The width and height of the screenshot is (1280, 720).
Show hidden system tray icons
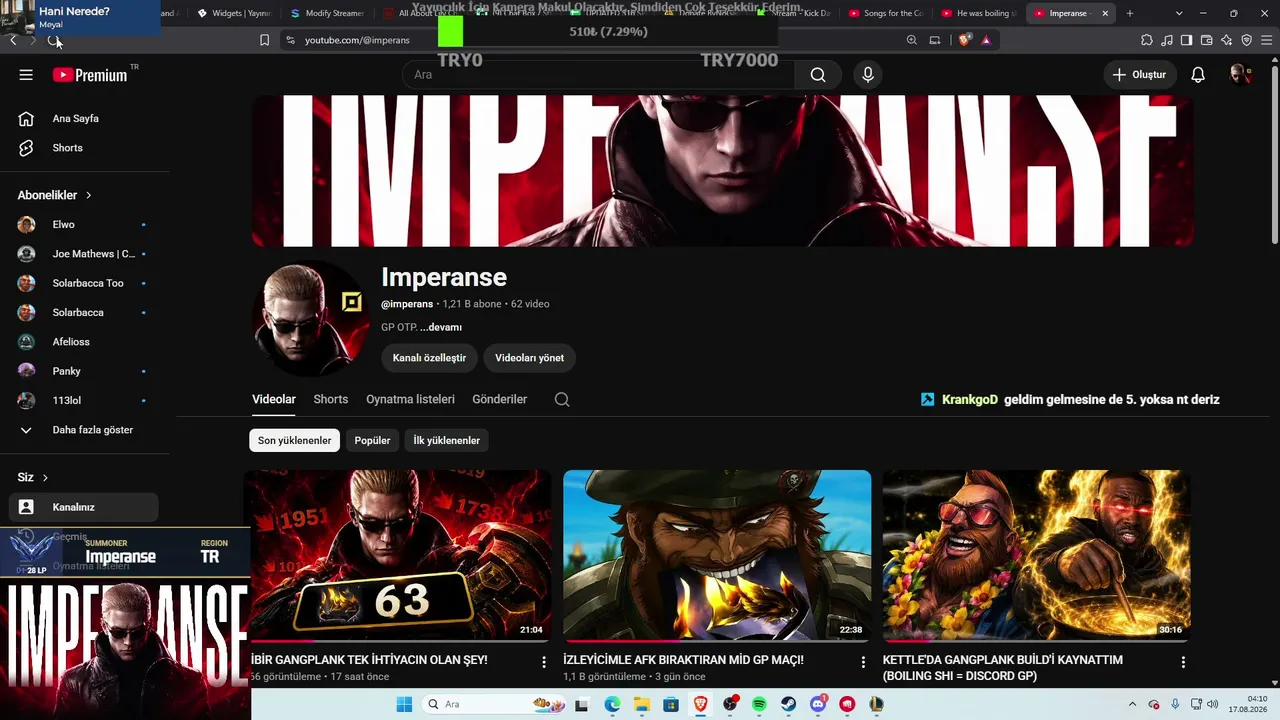(x=1132, y=704)
